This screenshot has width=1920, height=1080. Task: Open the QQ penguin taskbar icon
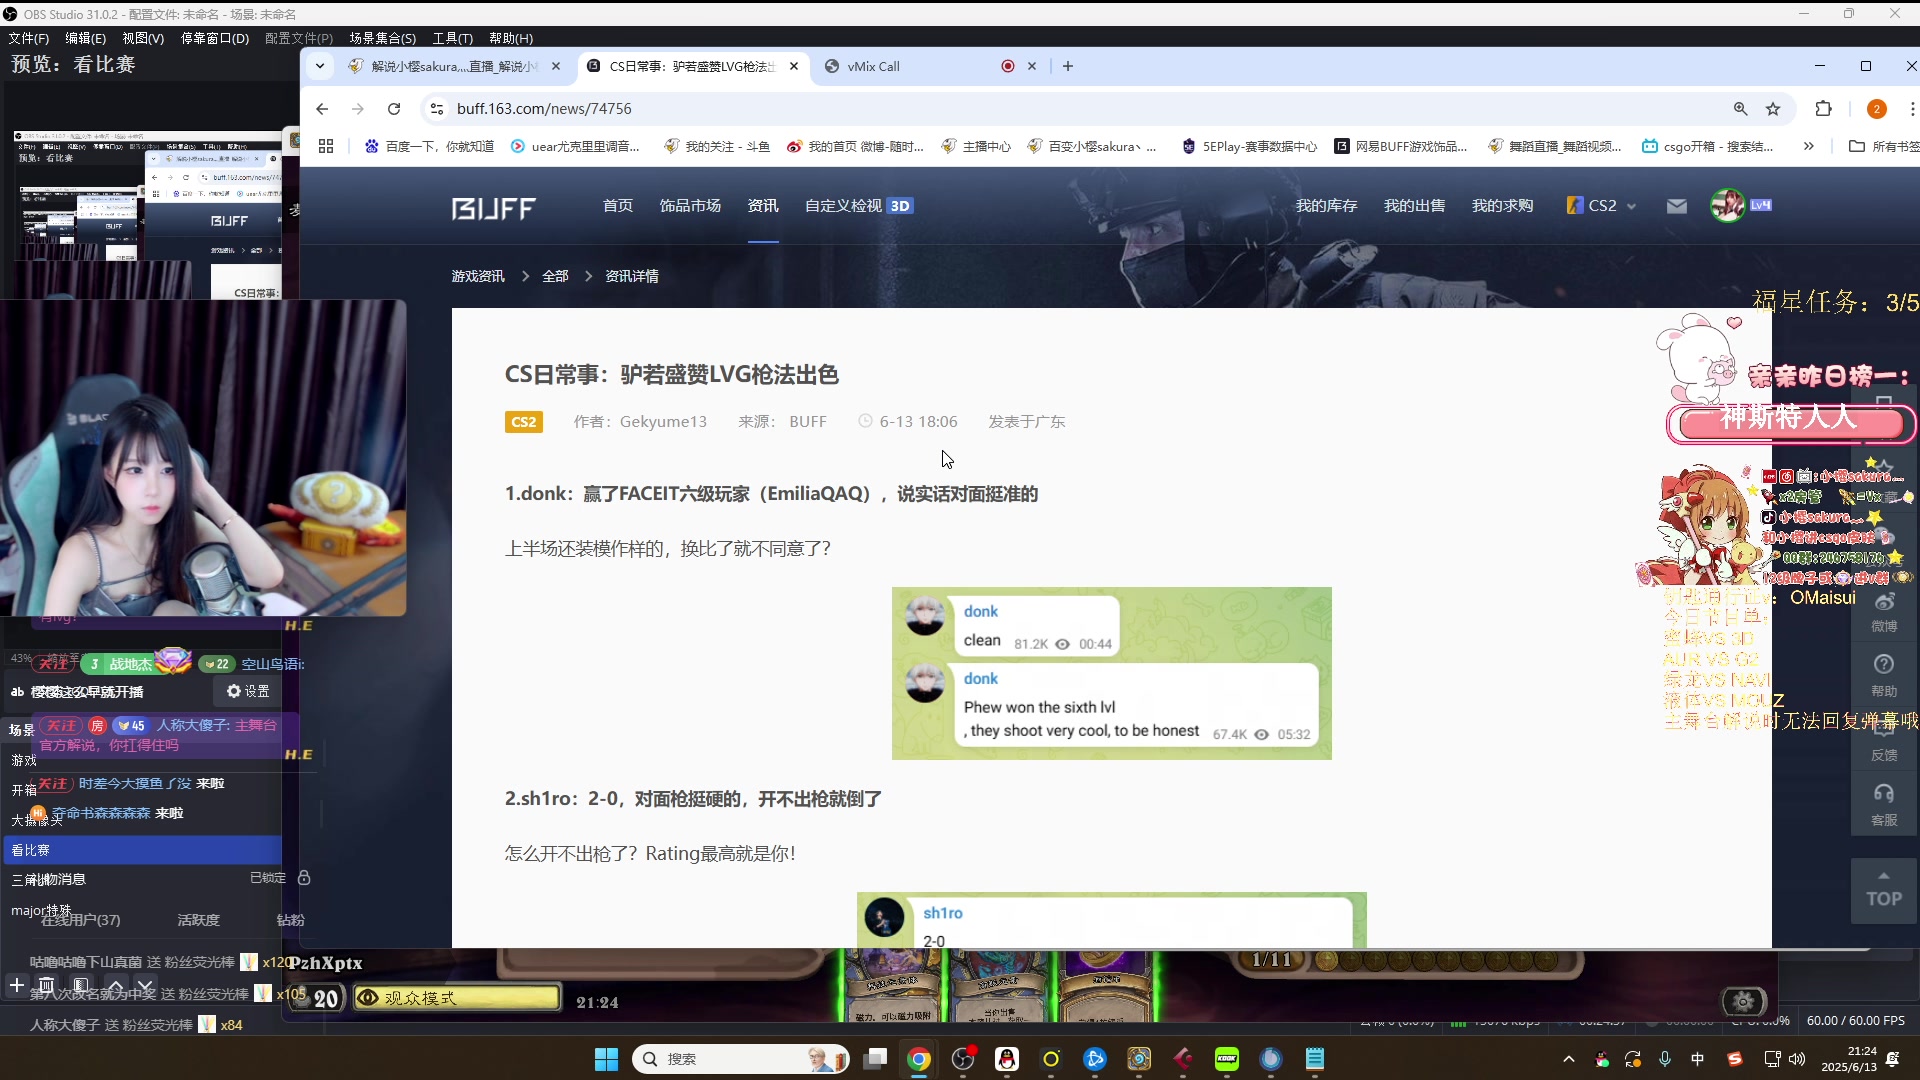click(x=1007, y=1059)
